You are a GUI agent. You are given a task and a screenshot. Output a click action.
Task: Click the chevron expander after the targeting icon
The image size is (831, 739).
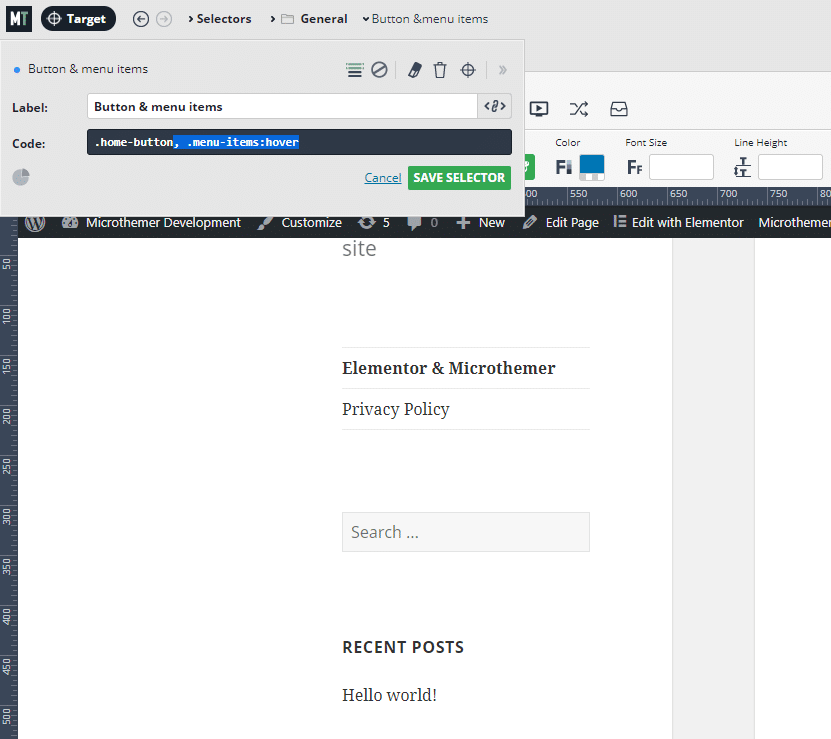[x=501, y=70]
